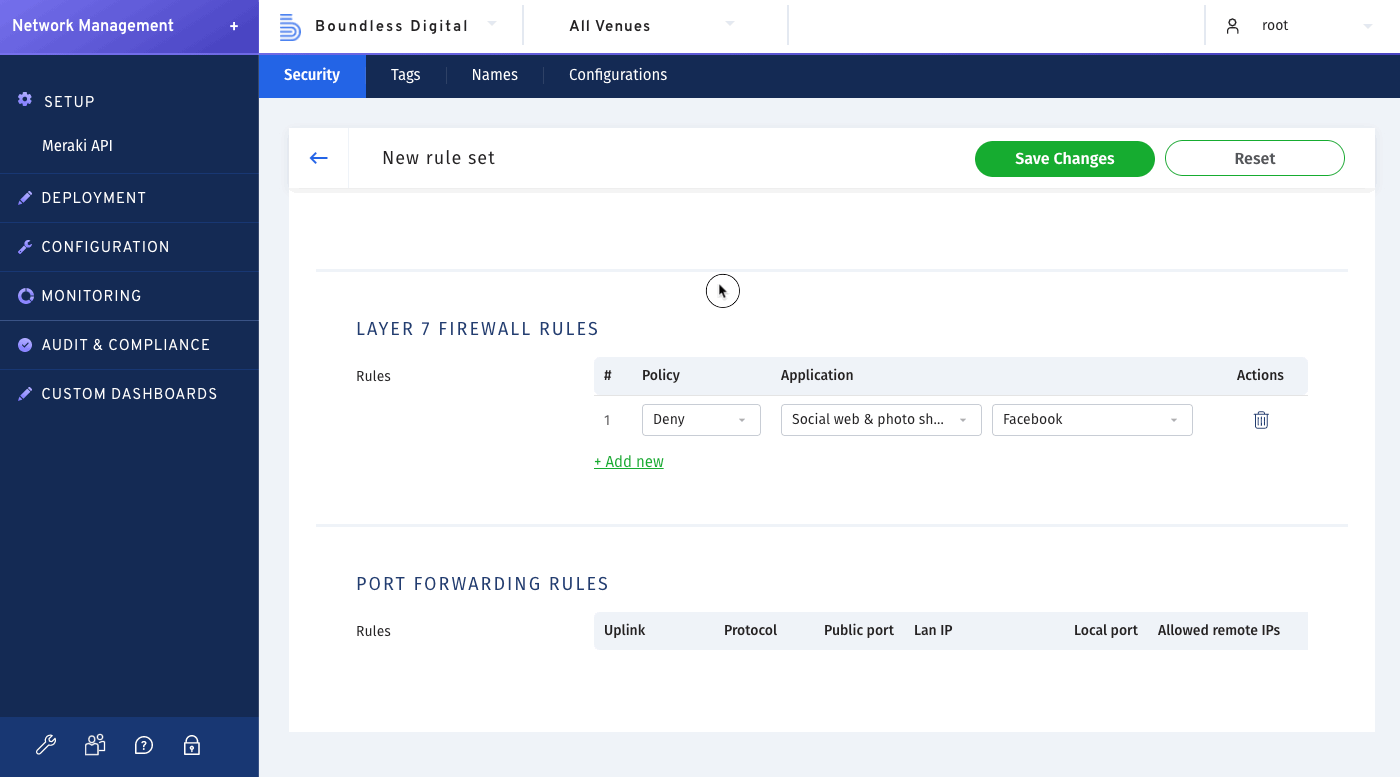Open the help question mark icon
This screenshot has height=777, width=1400.
pos(144,745)
